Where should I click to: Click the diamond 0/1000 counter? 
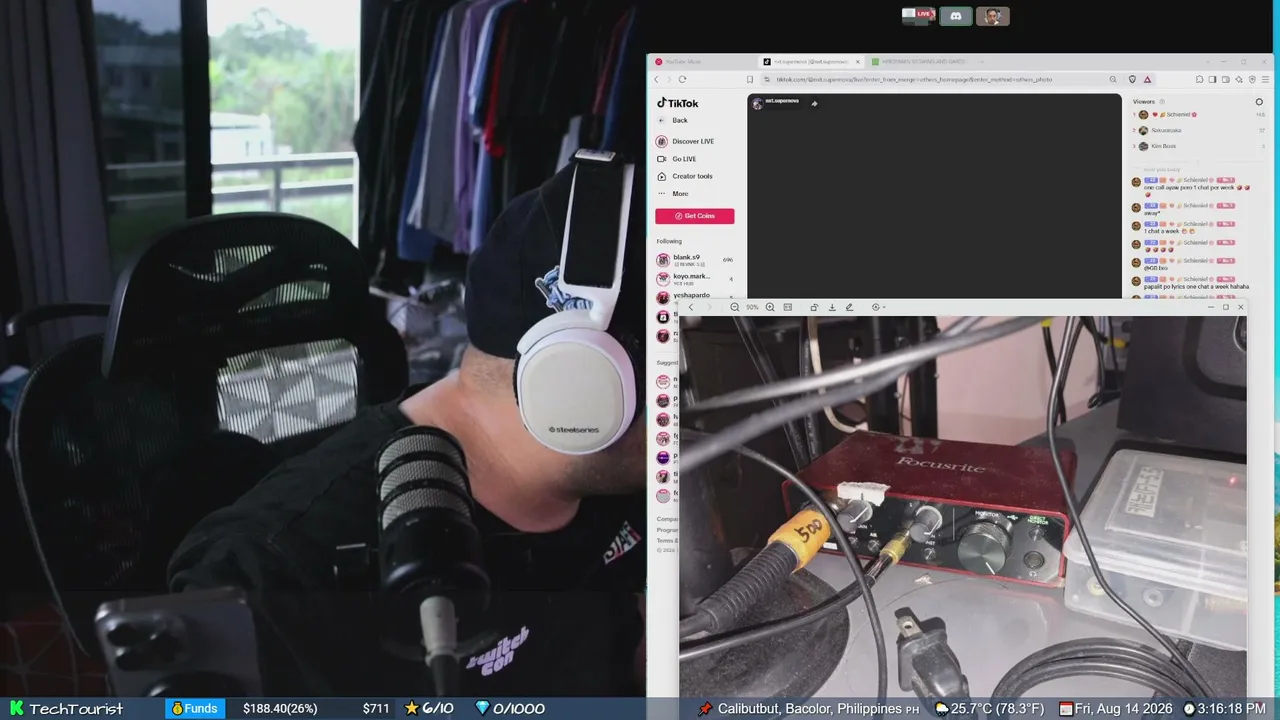coord(510,709)
